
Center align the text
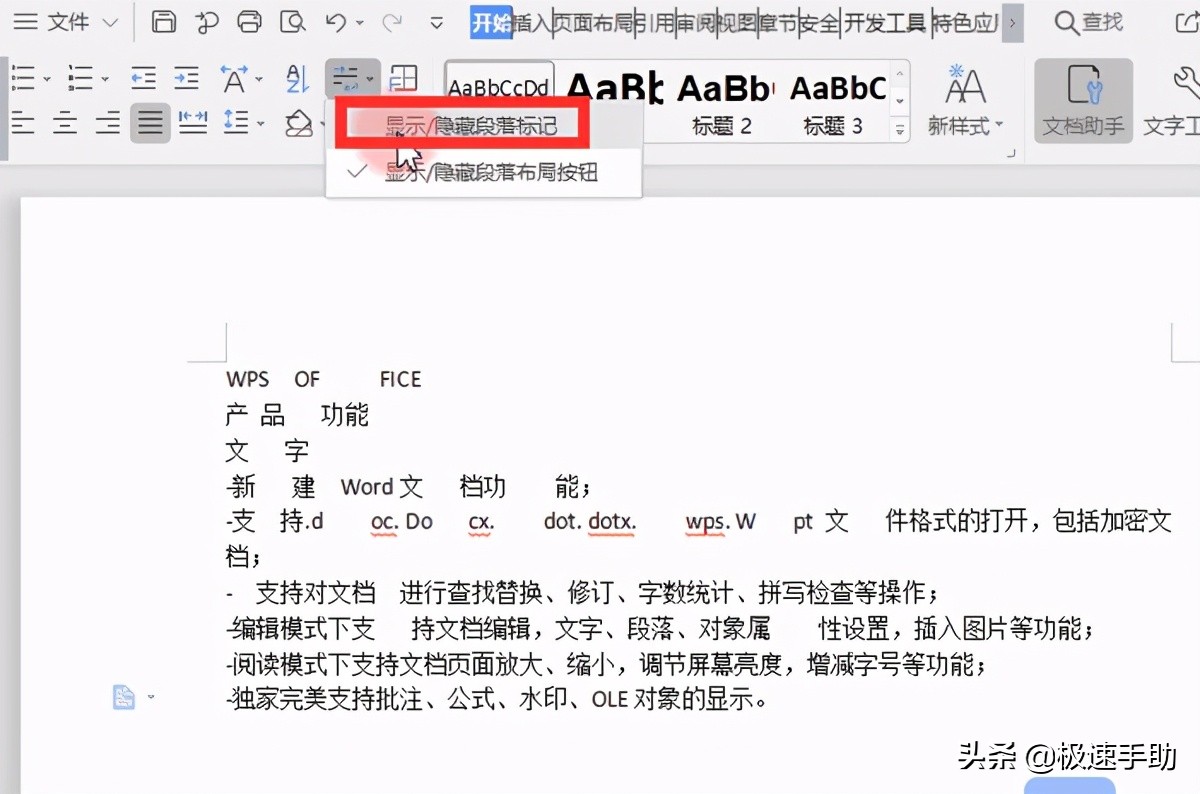65,123
